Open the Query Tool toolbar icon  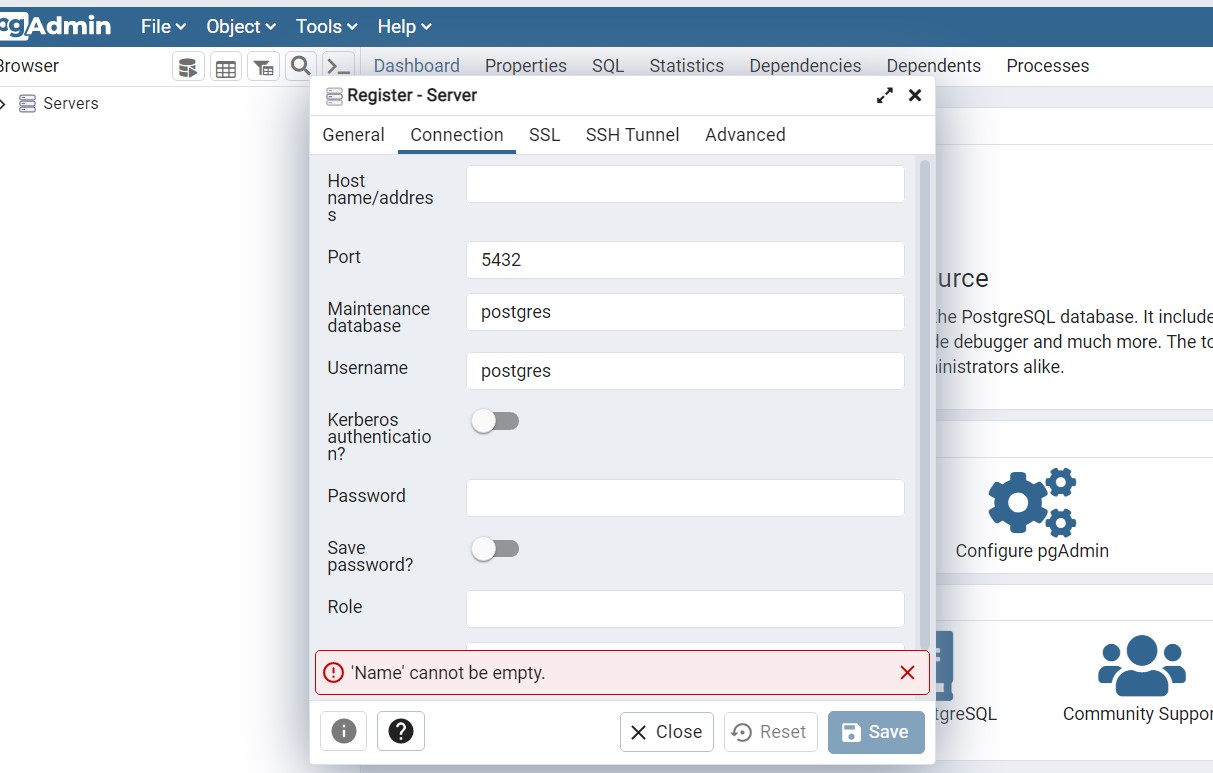tap(188, 67)
